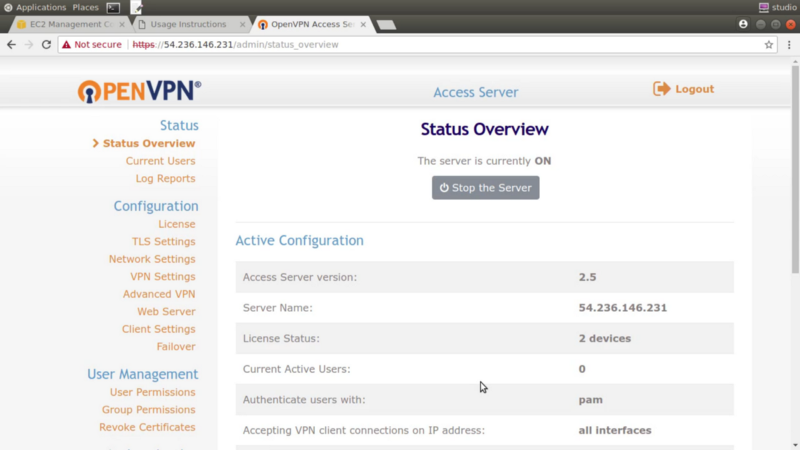This screenshot has width=800, height=450.
Task: Reload the page with refresh icon
Action: coord(46,44)
